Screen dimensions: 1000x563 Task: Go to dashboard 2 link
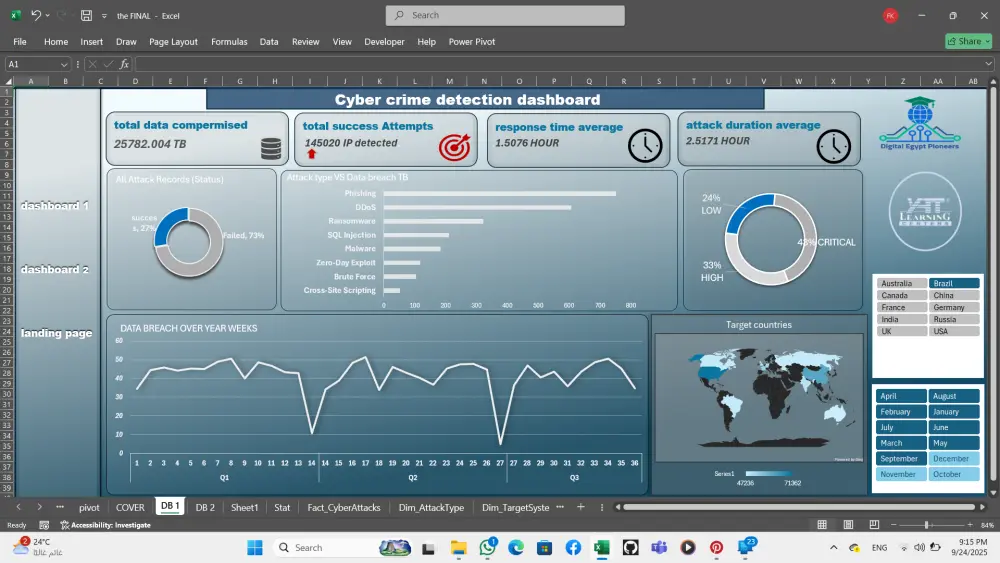[55, 269]
